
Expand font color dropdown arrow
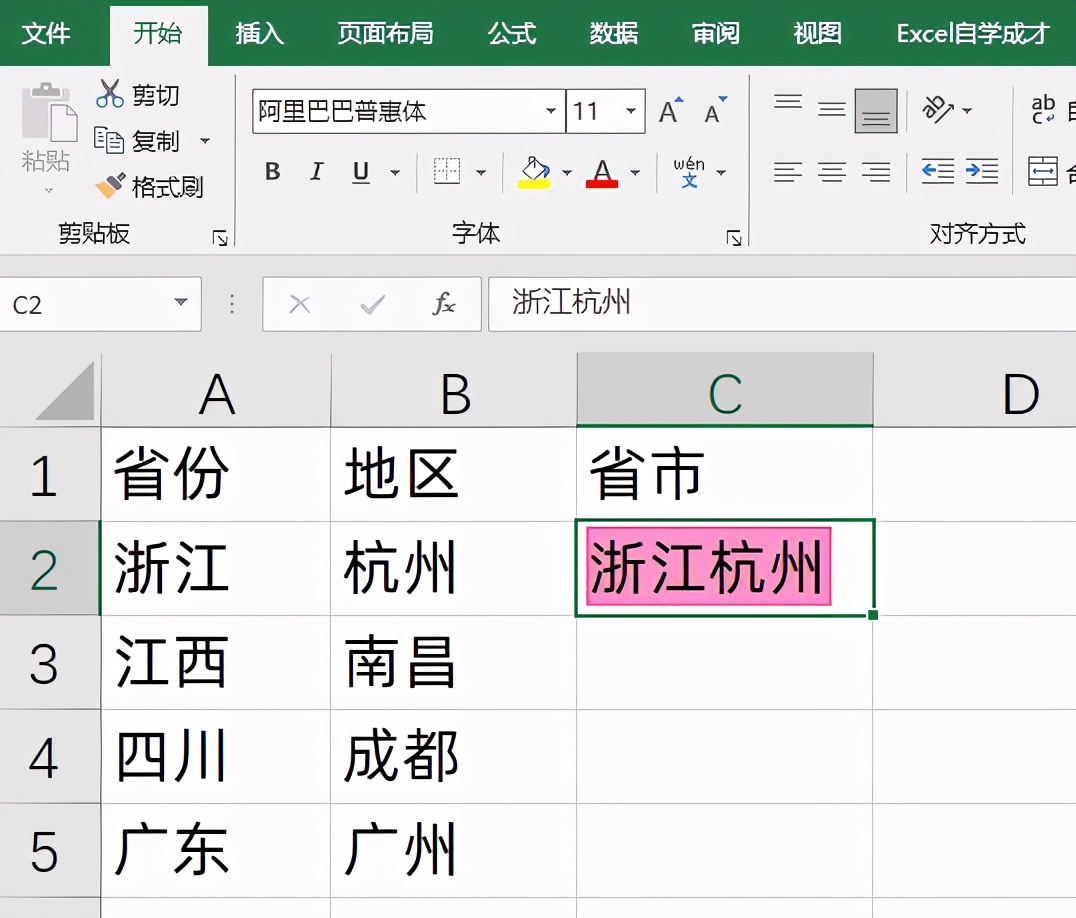coord(635,172)
